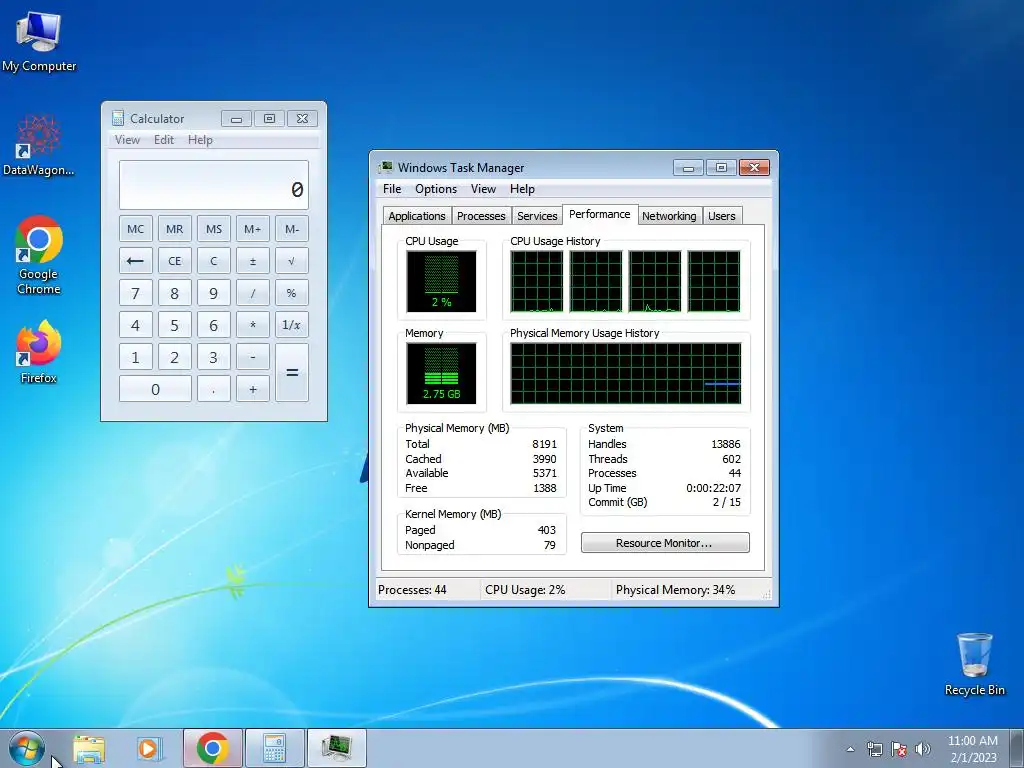The height and width of the screenshot is (768, 1024).
Task: Select the Google Chrome desktop shortcut
Action: pos(39,255)
